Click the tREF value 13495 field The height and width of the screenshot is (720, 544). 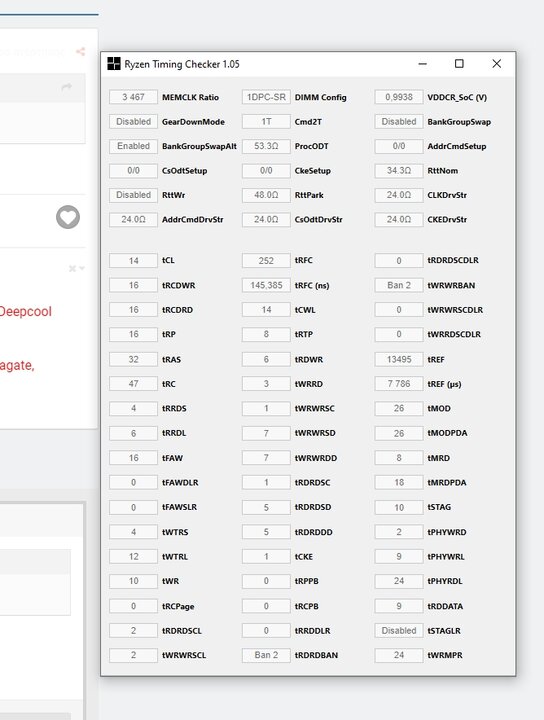coord(399,359)
